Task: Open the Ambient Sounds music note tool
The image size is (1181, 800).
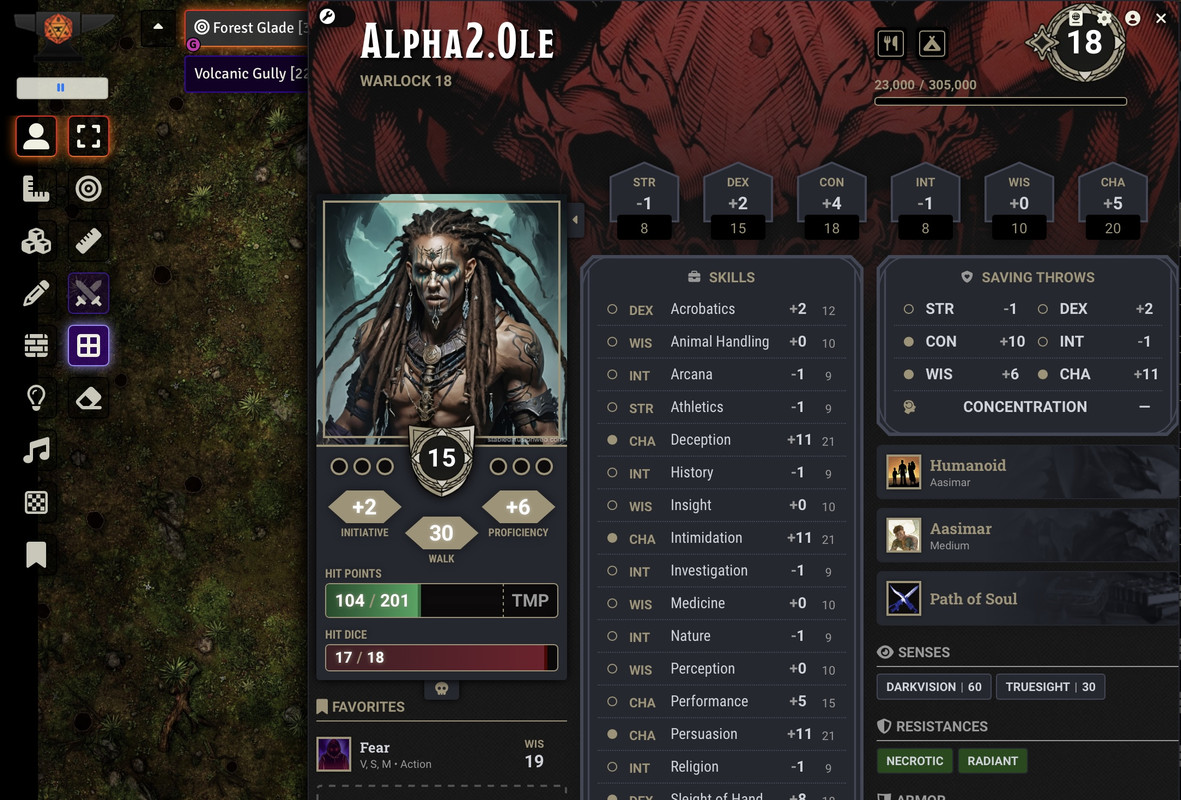Action: point(36,450)
